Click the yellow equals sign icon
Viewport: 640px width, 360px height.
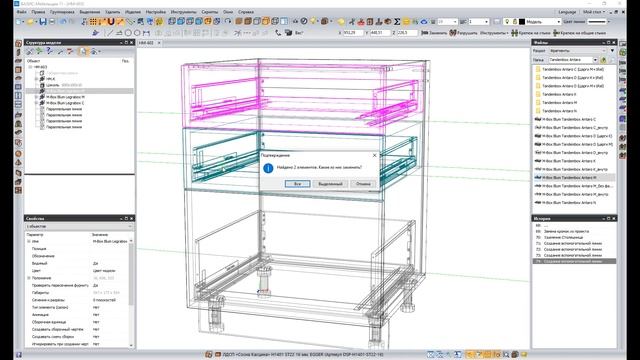tap(406, 21)
